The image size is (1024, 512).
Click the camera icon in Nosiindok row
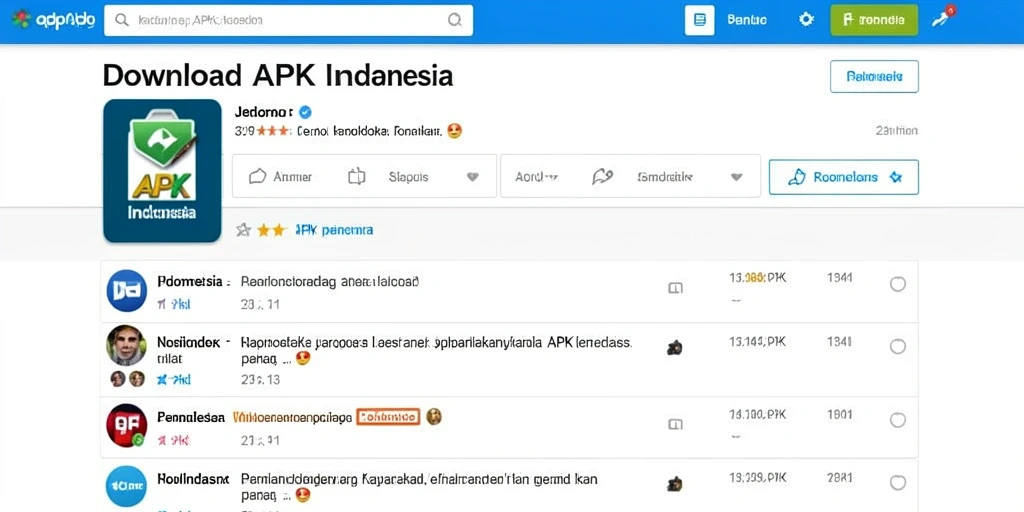675,348
